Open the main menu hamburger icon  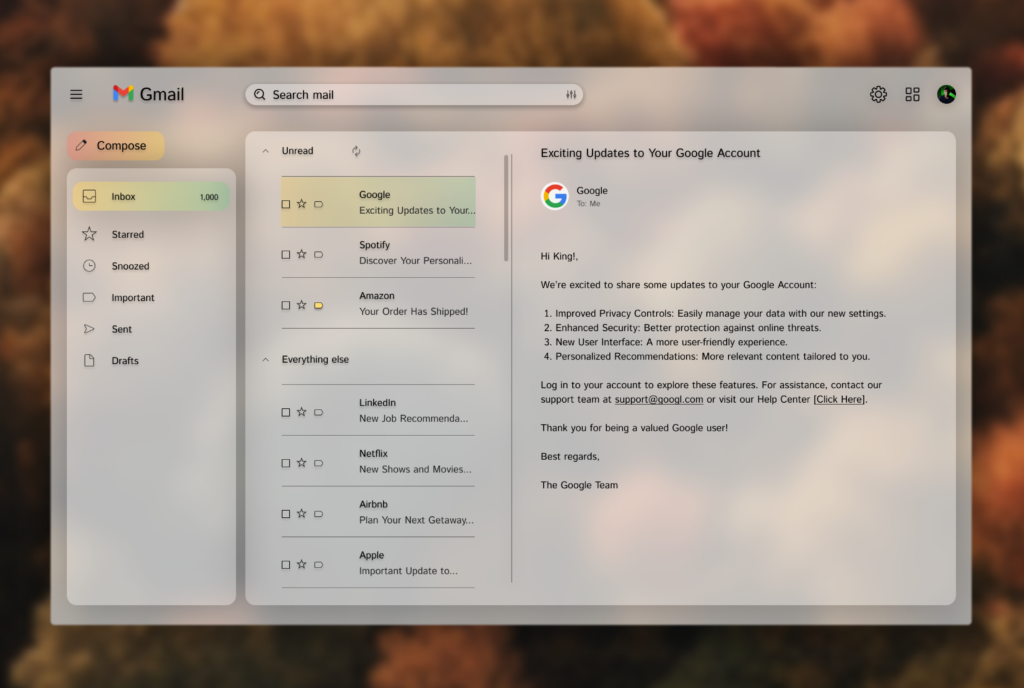76,95
